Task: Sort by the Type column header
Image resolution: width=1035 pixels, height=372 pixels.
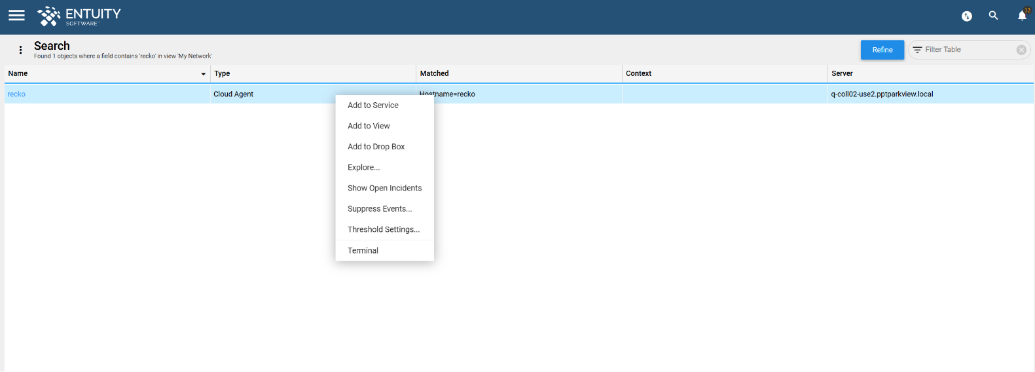Action: pos(313,74)
